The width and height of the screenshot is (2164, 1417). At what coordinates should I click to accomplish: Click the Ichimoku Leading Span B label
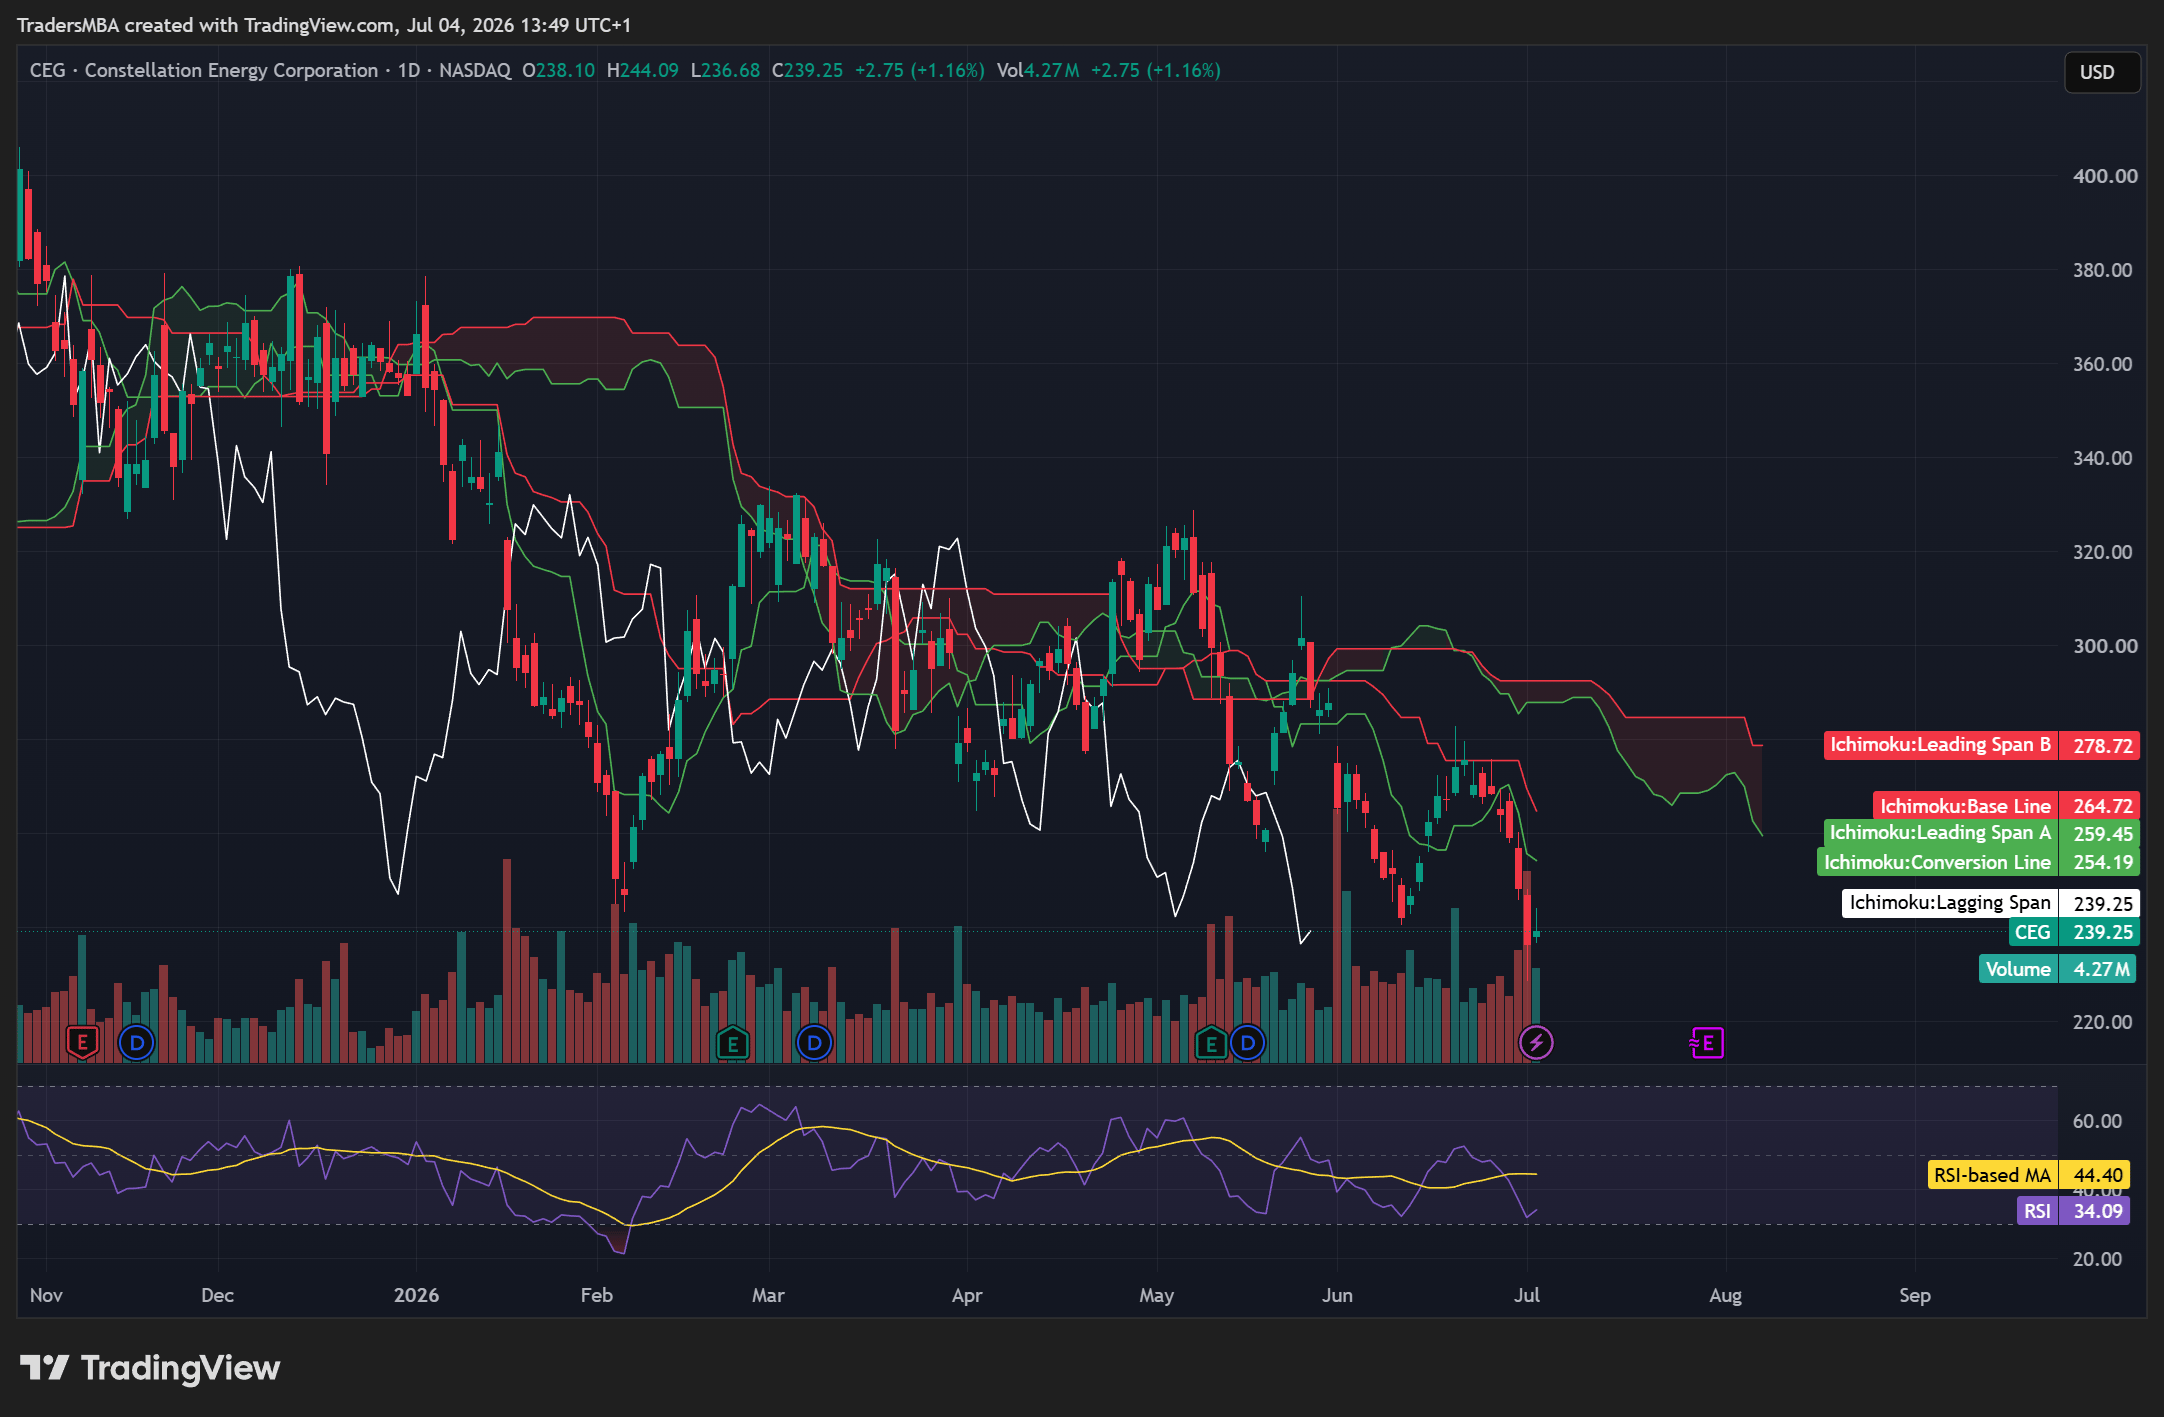1981,746
